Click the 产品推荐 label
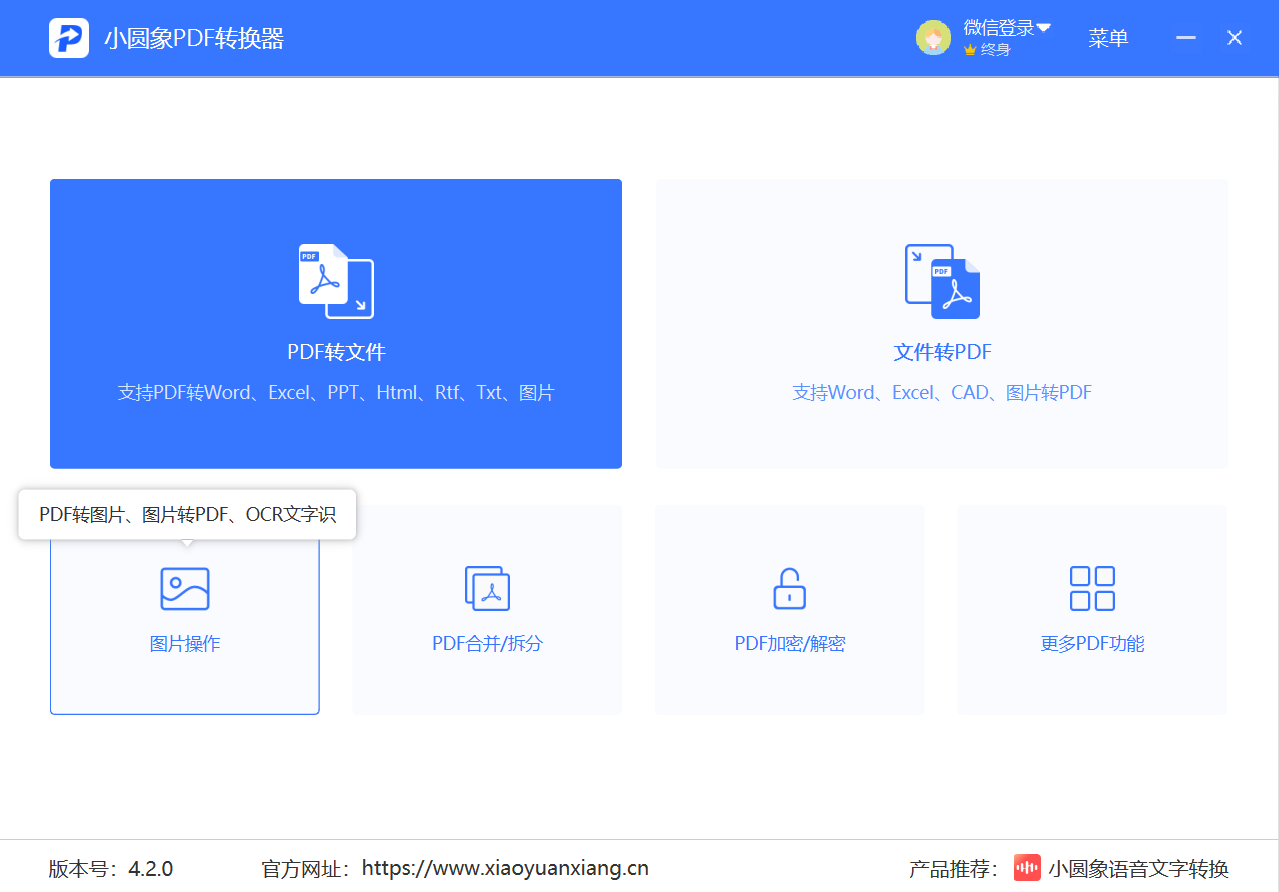Viewport: 1279px width, 892px height. [953, 868]
